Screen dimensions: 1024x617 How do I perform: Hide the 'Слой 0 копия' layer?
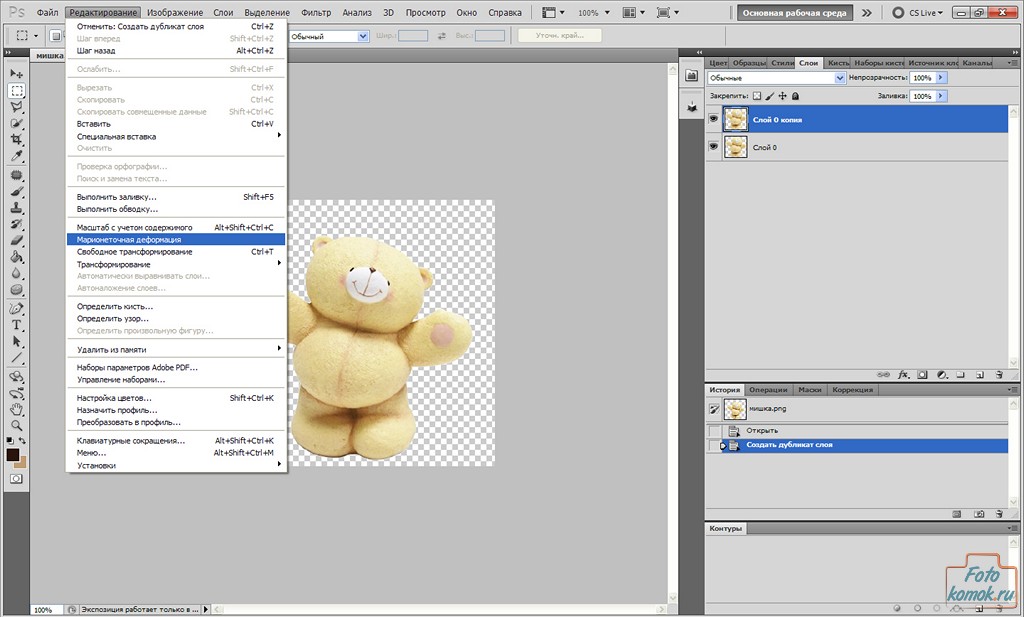(713, 119)
